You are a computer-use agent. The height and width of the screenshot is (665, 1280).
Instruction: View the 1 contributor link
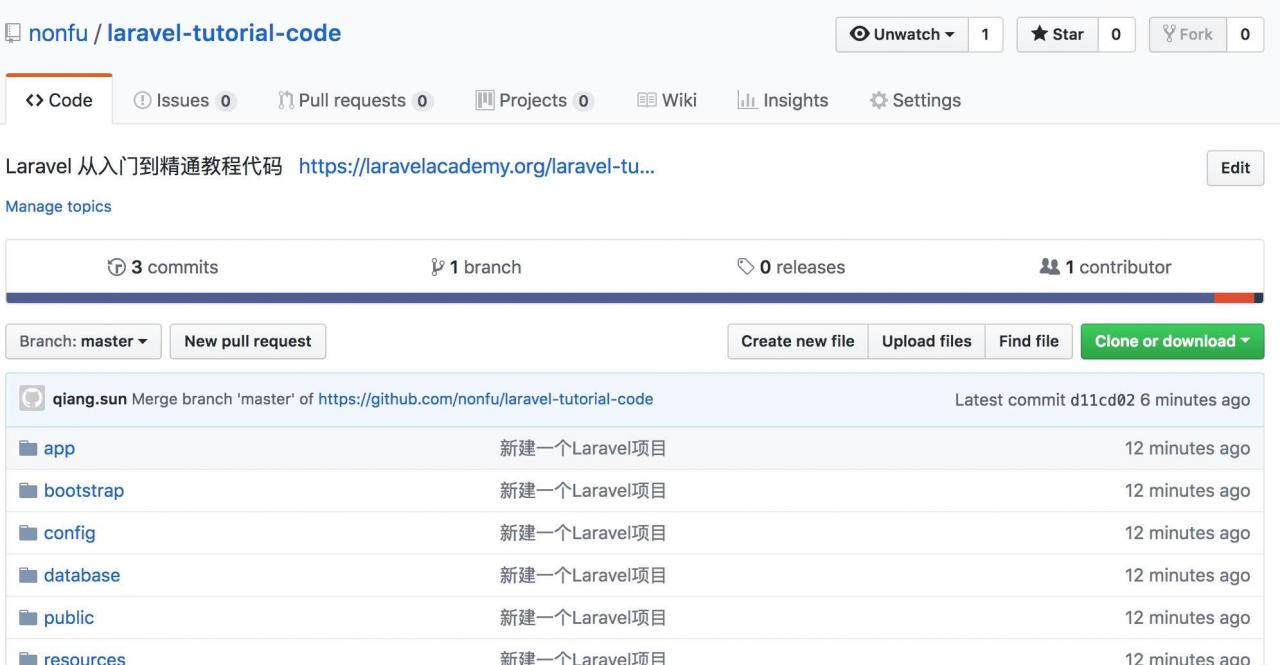tap(1106, 267)
